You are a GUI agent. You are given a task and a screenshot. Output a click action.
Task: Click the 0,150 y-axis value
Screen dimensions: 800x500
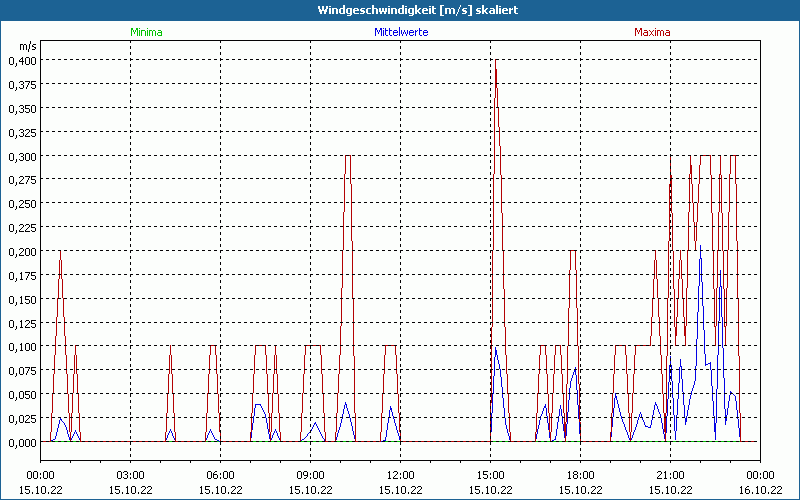(x=22, y=299)
